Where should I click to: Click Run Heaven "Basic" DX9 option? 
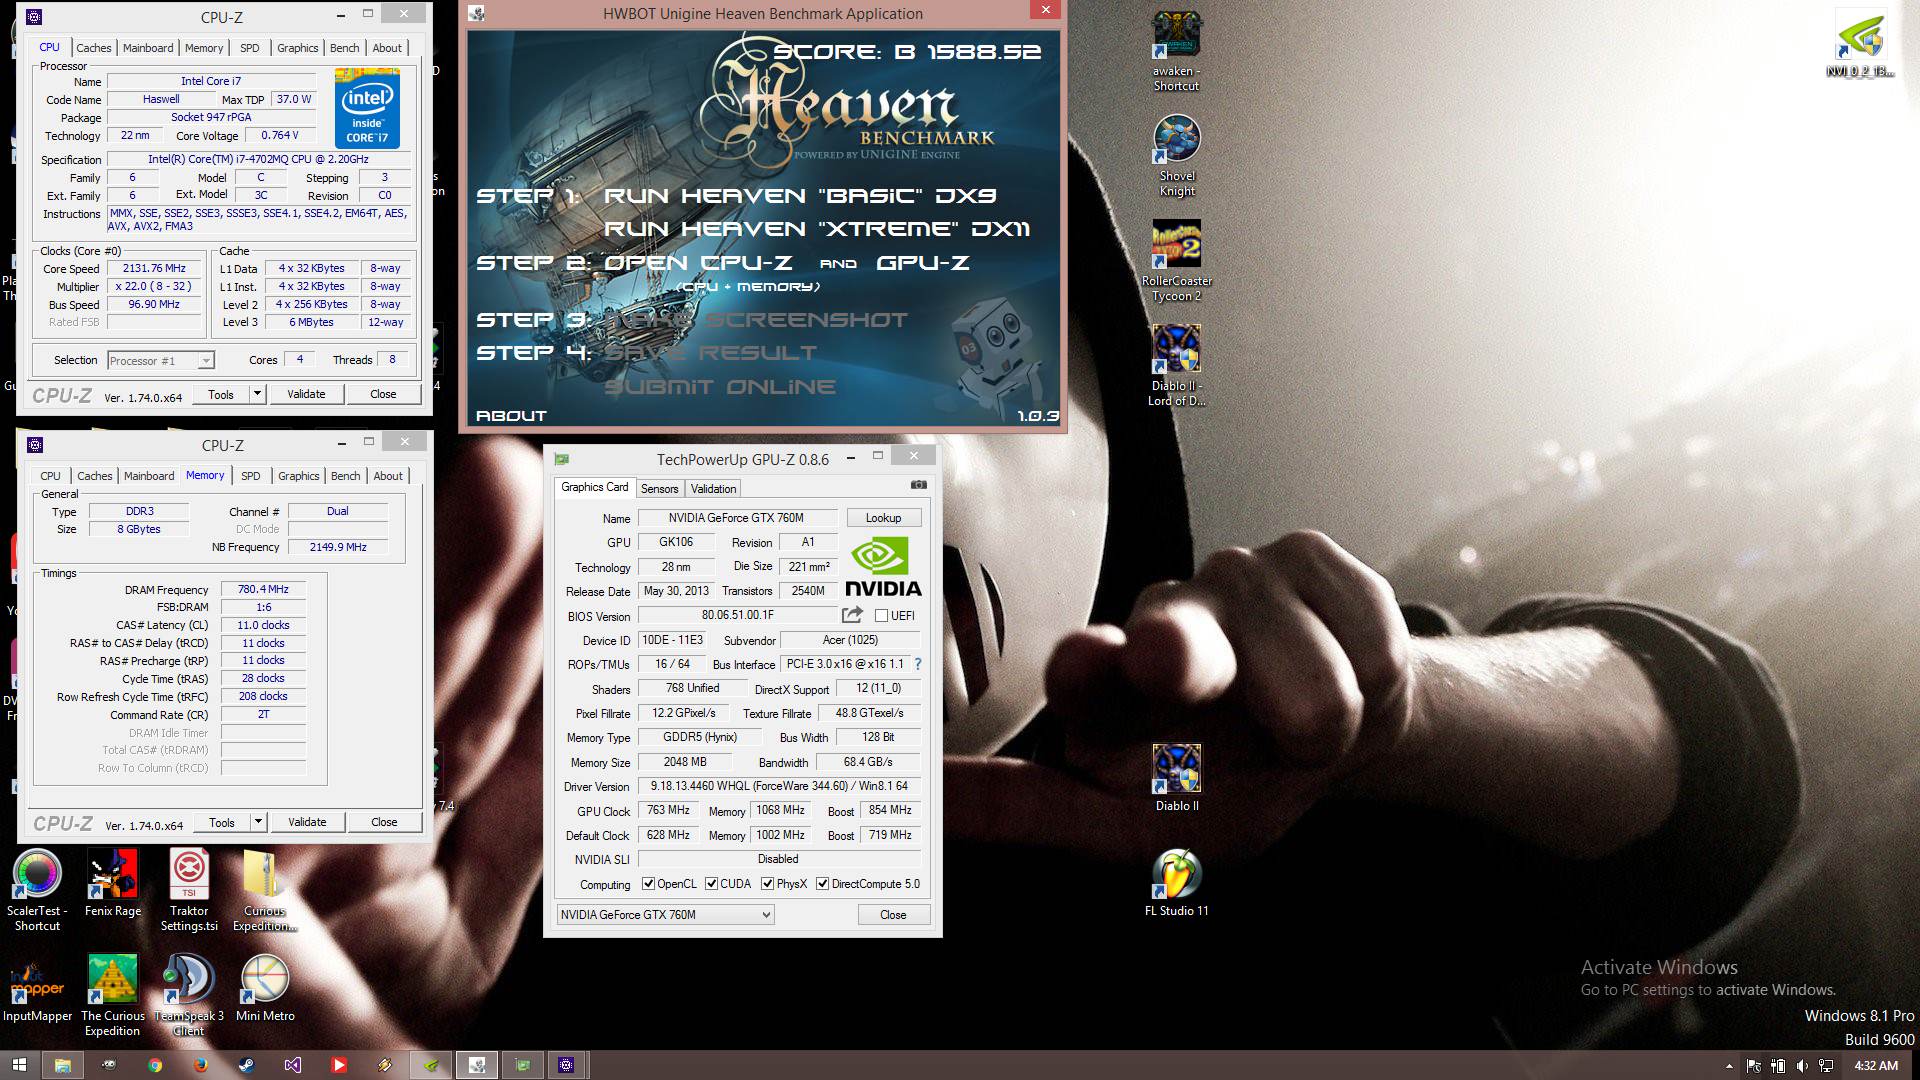[x=800, y=196]
